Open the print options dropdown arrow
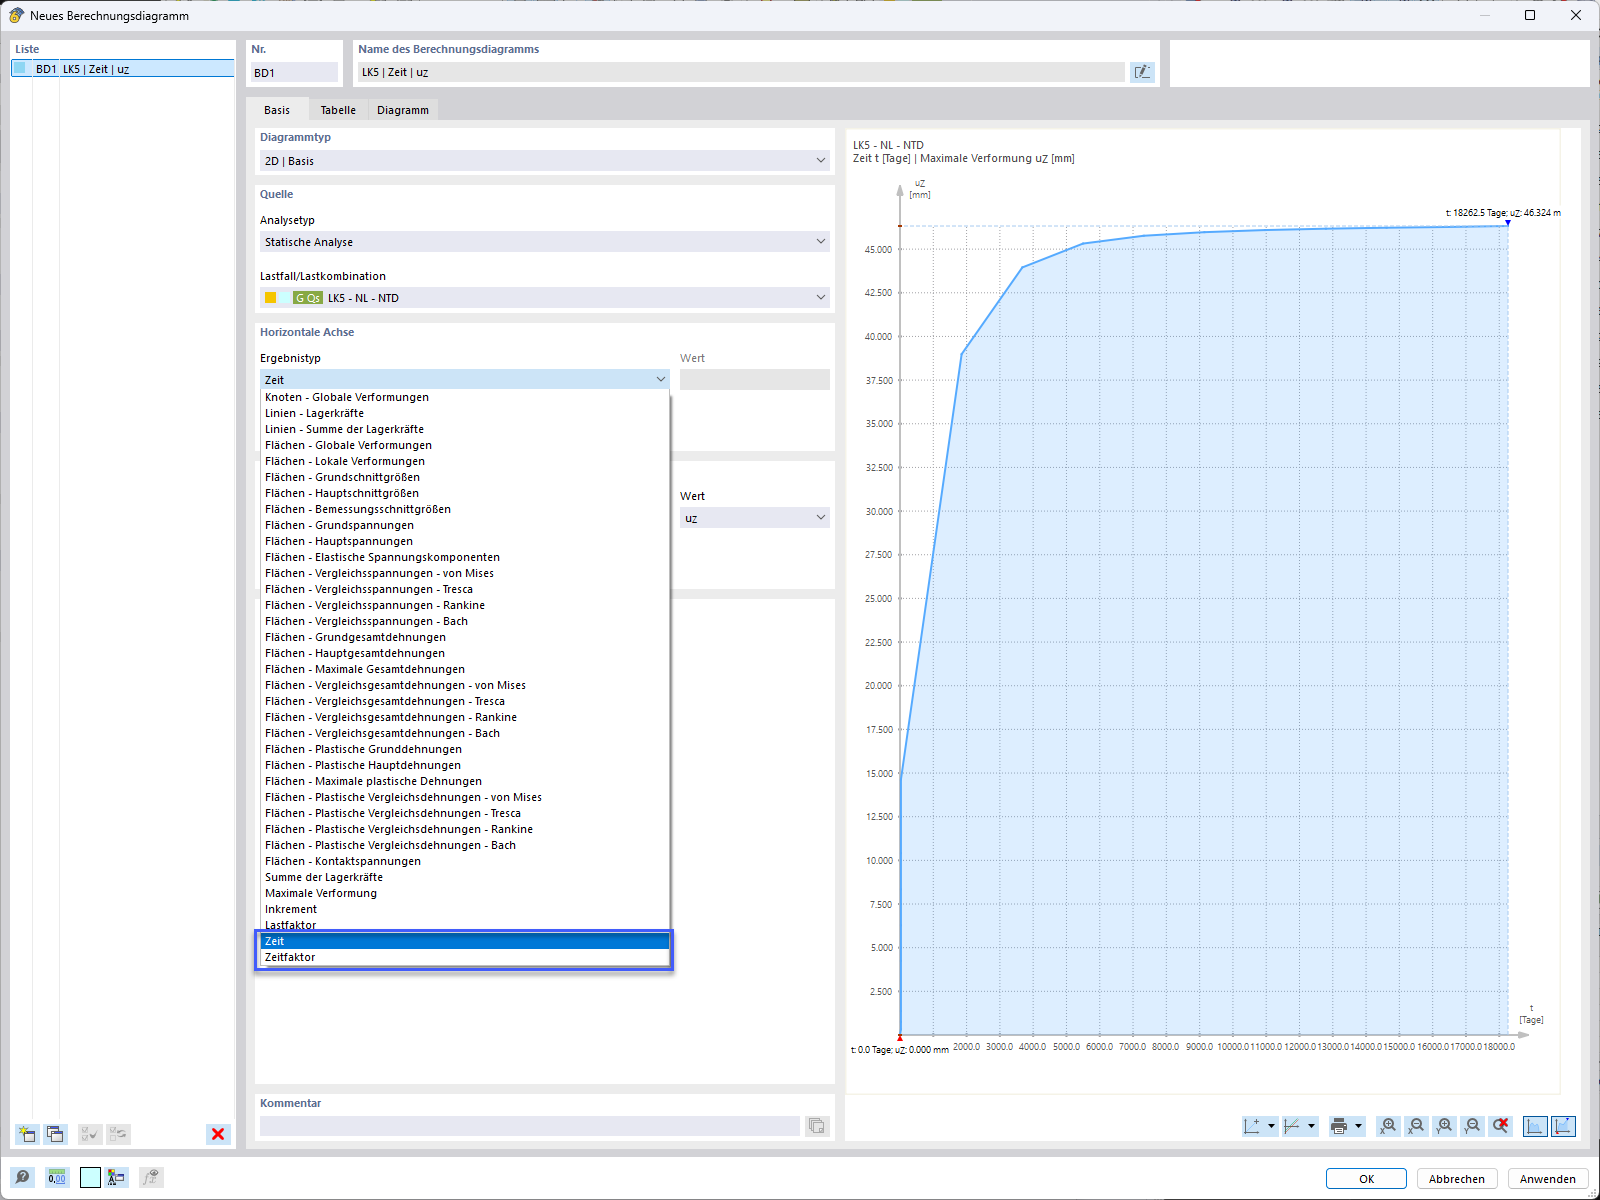Viewport: 1600px width, 1200px height. click(1358, 1126)
